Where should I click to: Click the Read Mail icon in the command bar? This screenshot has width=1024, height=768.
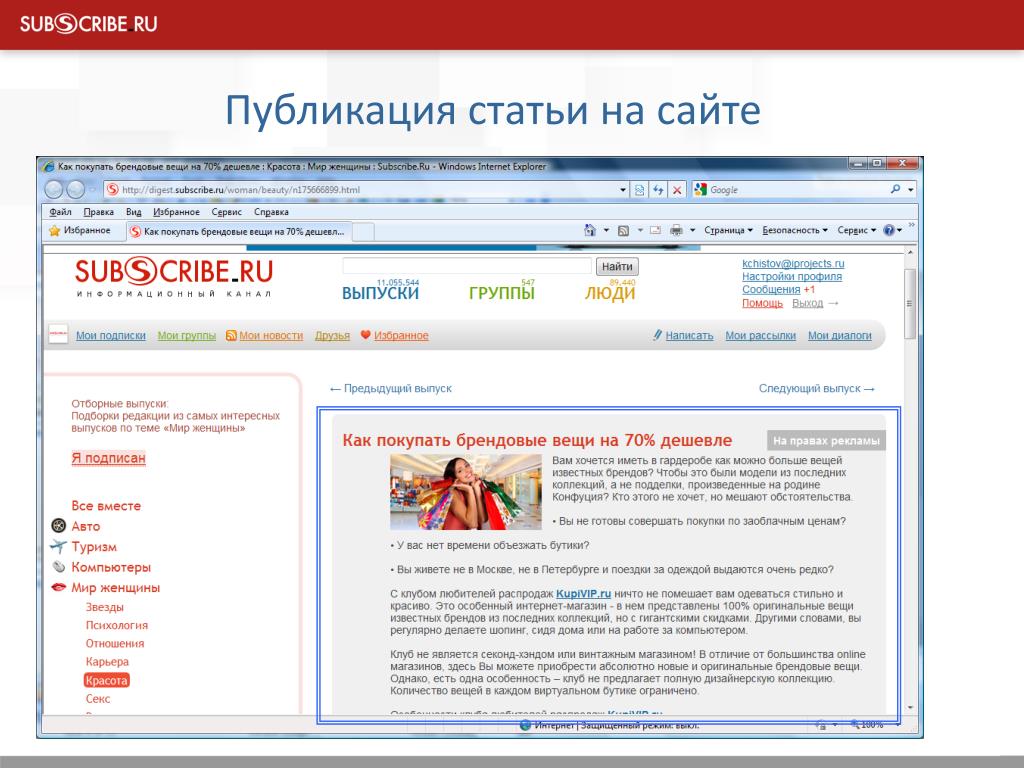point(656,231)
